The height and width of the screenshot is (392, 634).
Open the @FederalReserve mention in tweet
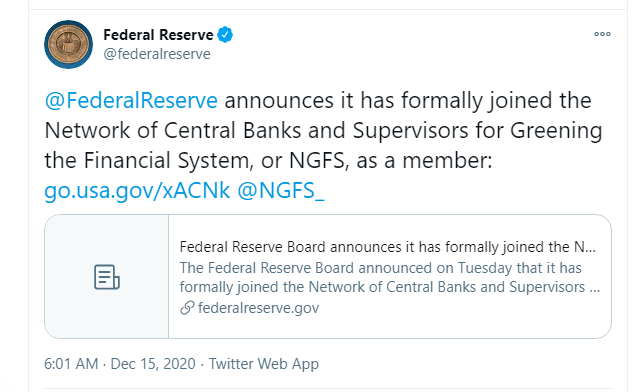pos(131,100)
